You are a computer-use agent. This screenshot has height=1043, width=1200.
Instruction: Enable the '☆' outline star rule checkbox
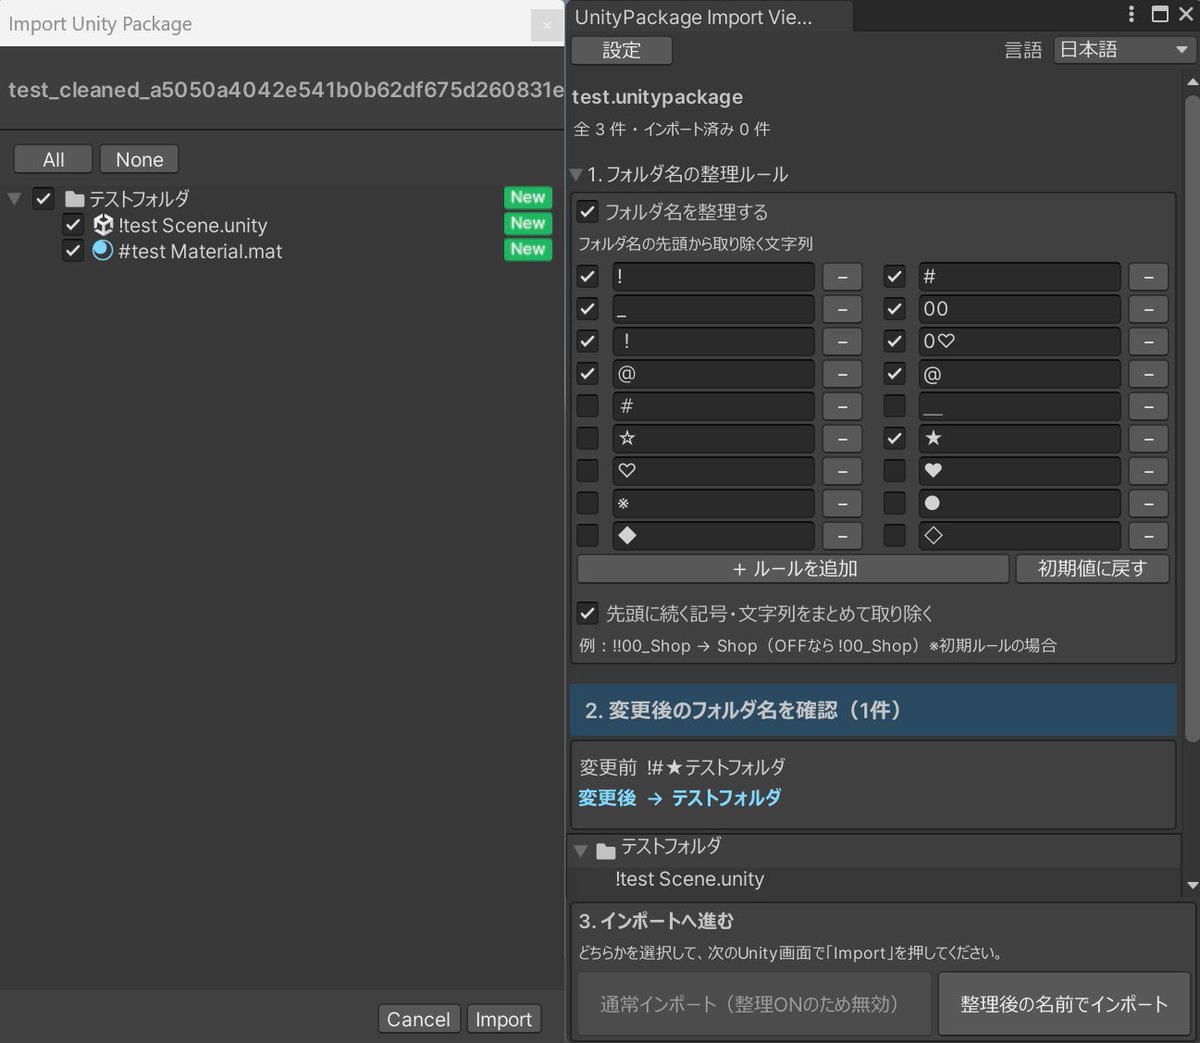pos(588,438)
